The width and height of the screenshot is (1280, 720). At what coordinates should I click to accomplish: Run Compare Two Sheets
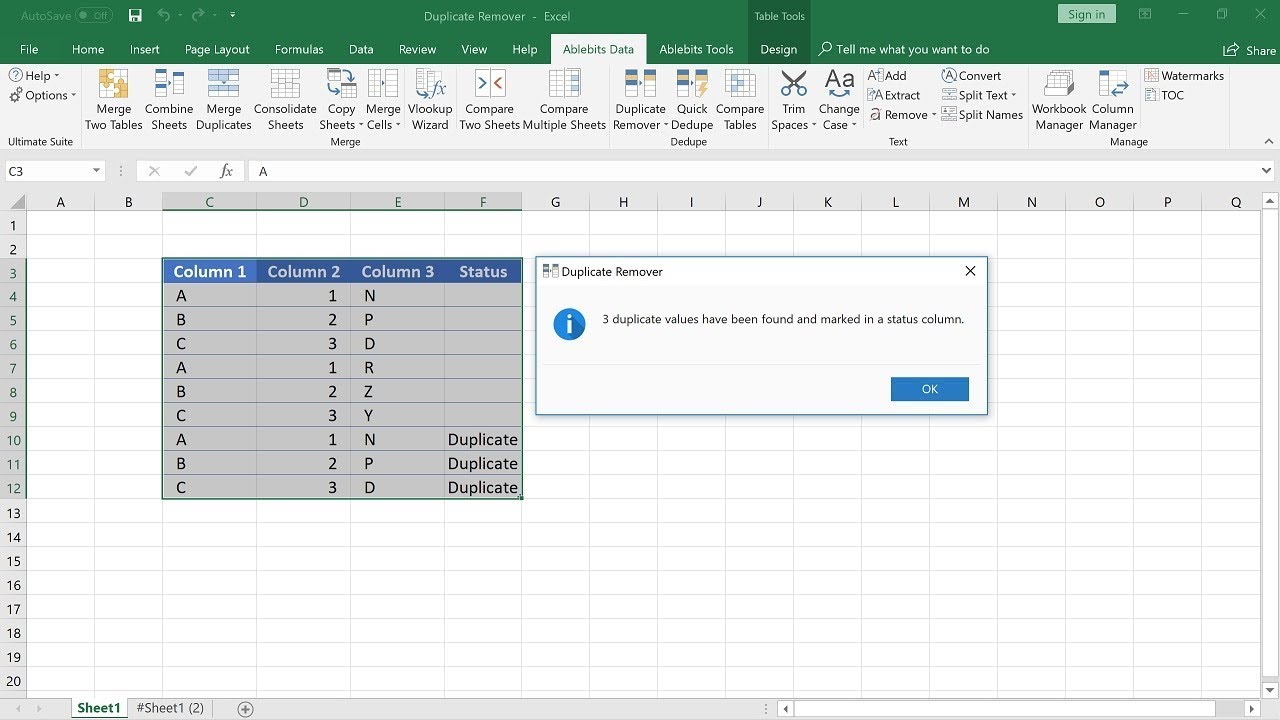(x=489, y=100)
